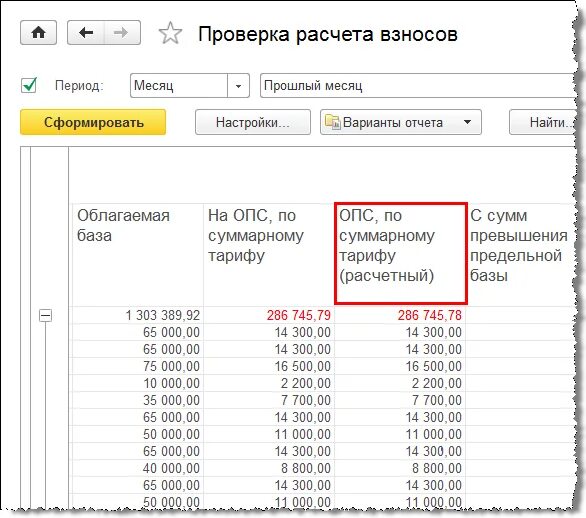This screenshot has width=586, height=518.
Task: Select the 10 000,00 base cell
Action: [x=138, y=383]
